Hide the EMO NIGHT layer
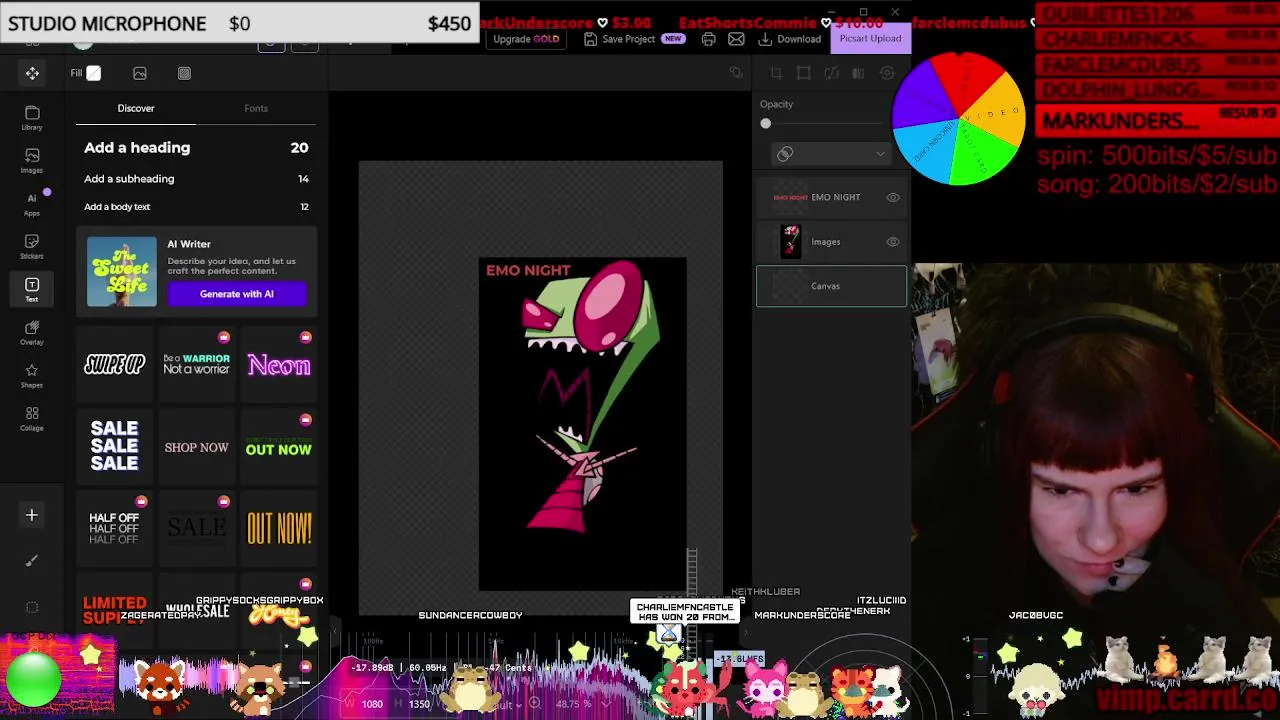Image resolution: width=1280 pixels, height=720 pixels. pos(893,198)
